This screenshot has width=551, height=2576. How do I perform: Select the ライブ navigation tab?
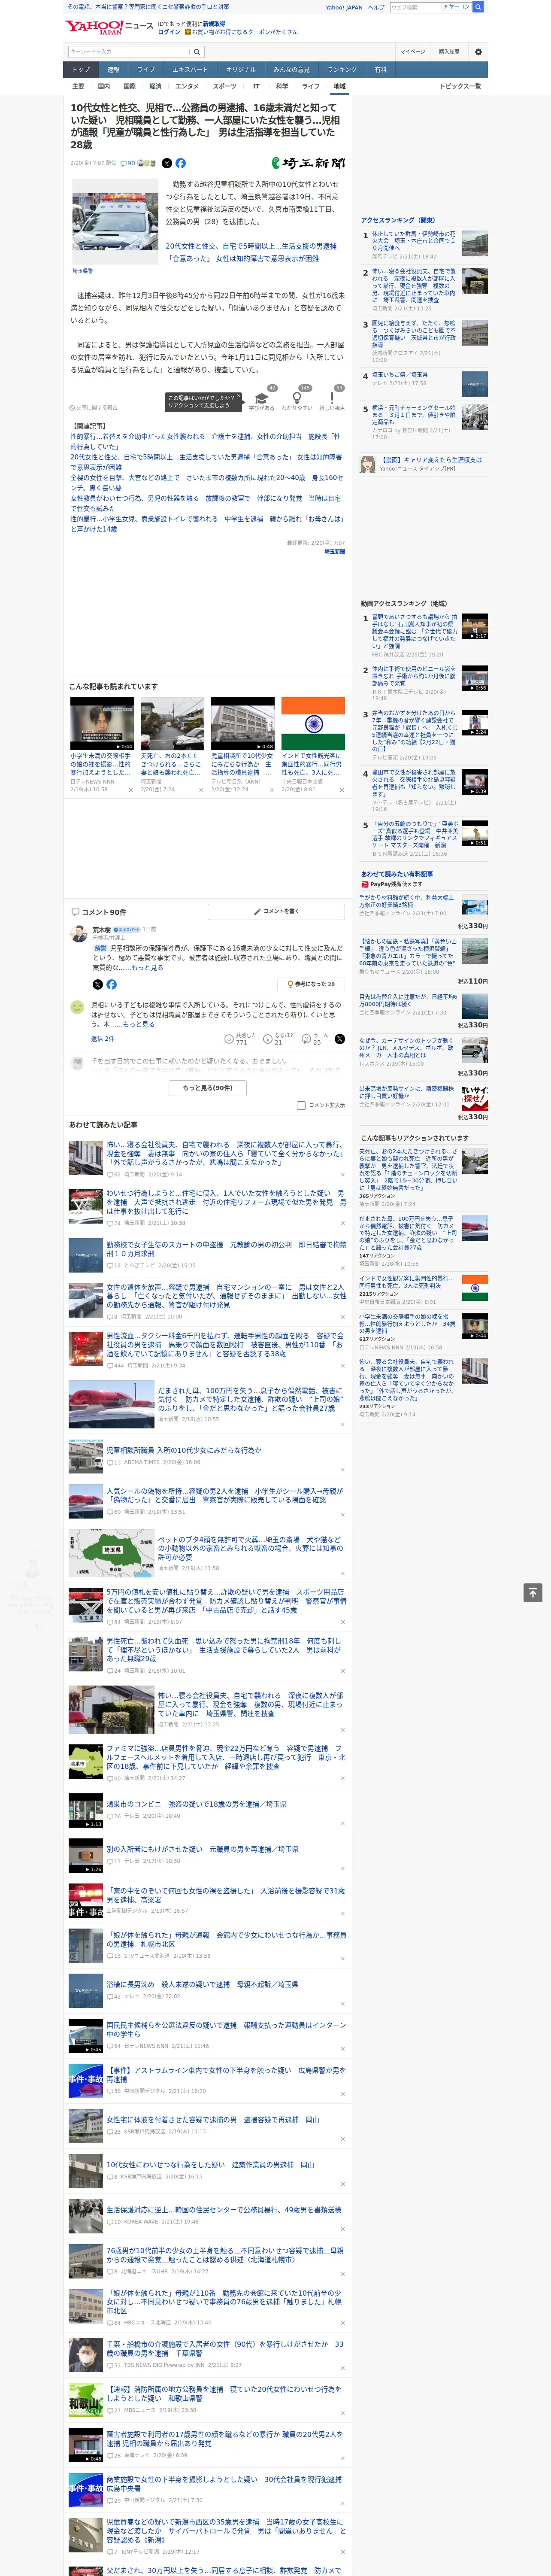(146, 70)
